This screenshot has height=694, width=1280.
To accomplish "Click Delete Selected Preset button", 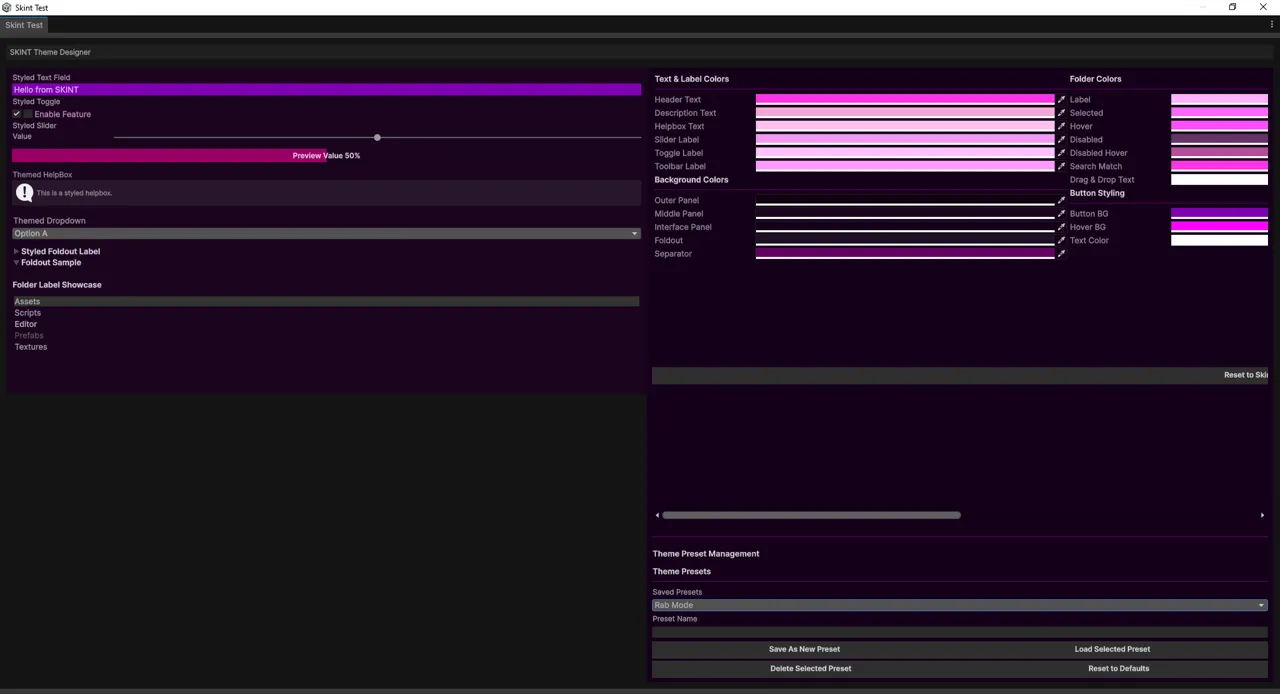I will pyautogui.click(x=811, y=669).
